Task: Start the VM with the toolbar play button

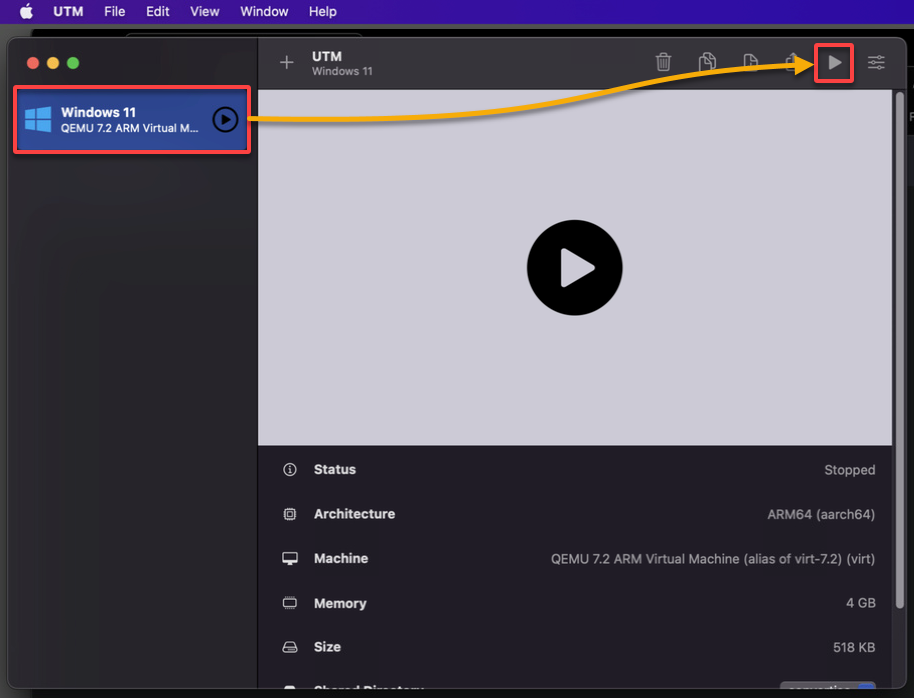Action: click(x=834, y=62)
